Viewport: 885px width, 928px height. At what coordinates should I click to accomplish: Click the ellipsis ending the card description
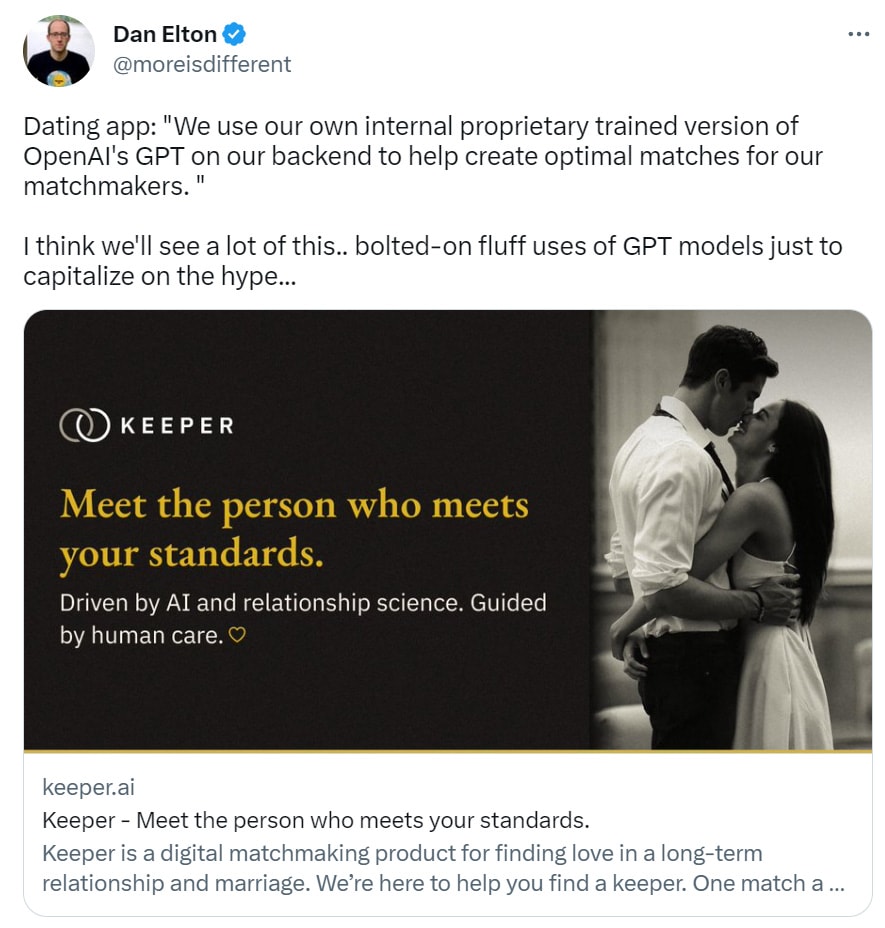[838, 884]
